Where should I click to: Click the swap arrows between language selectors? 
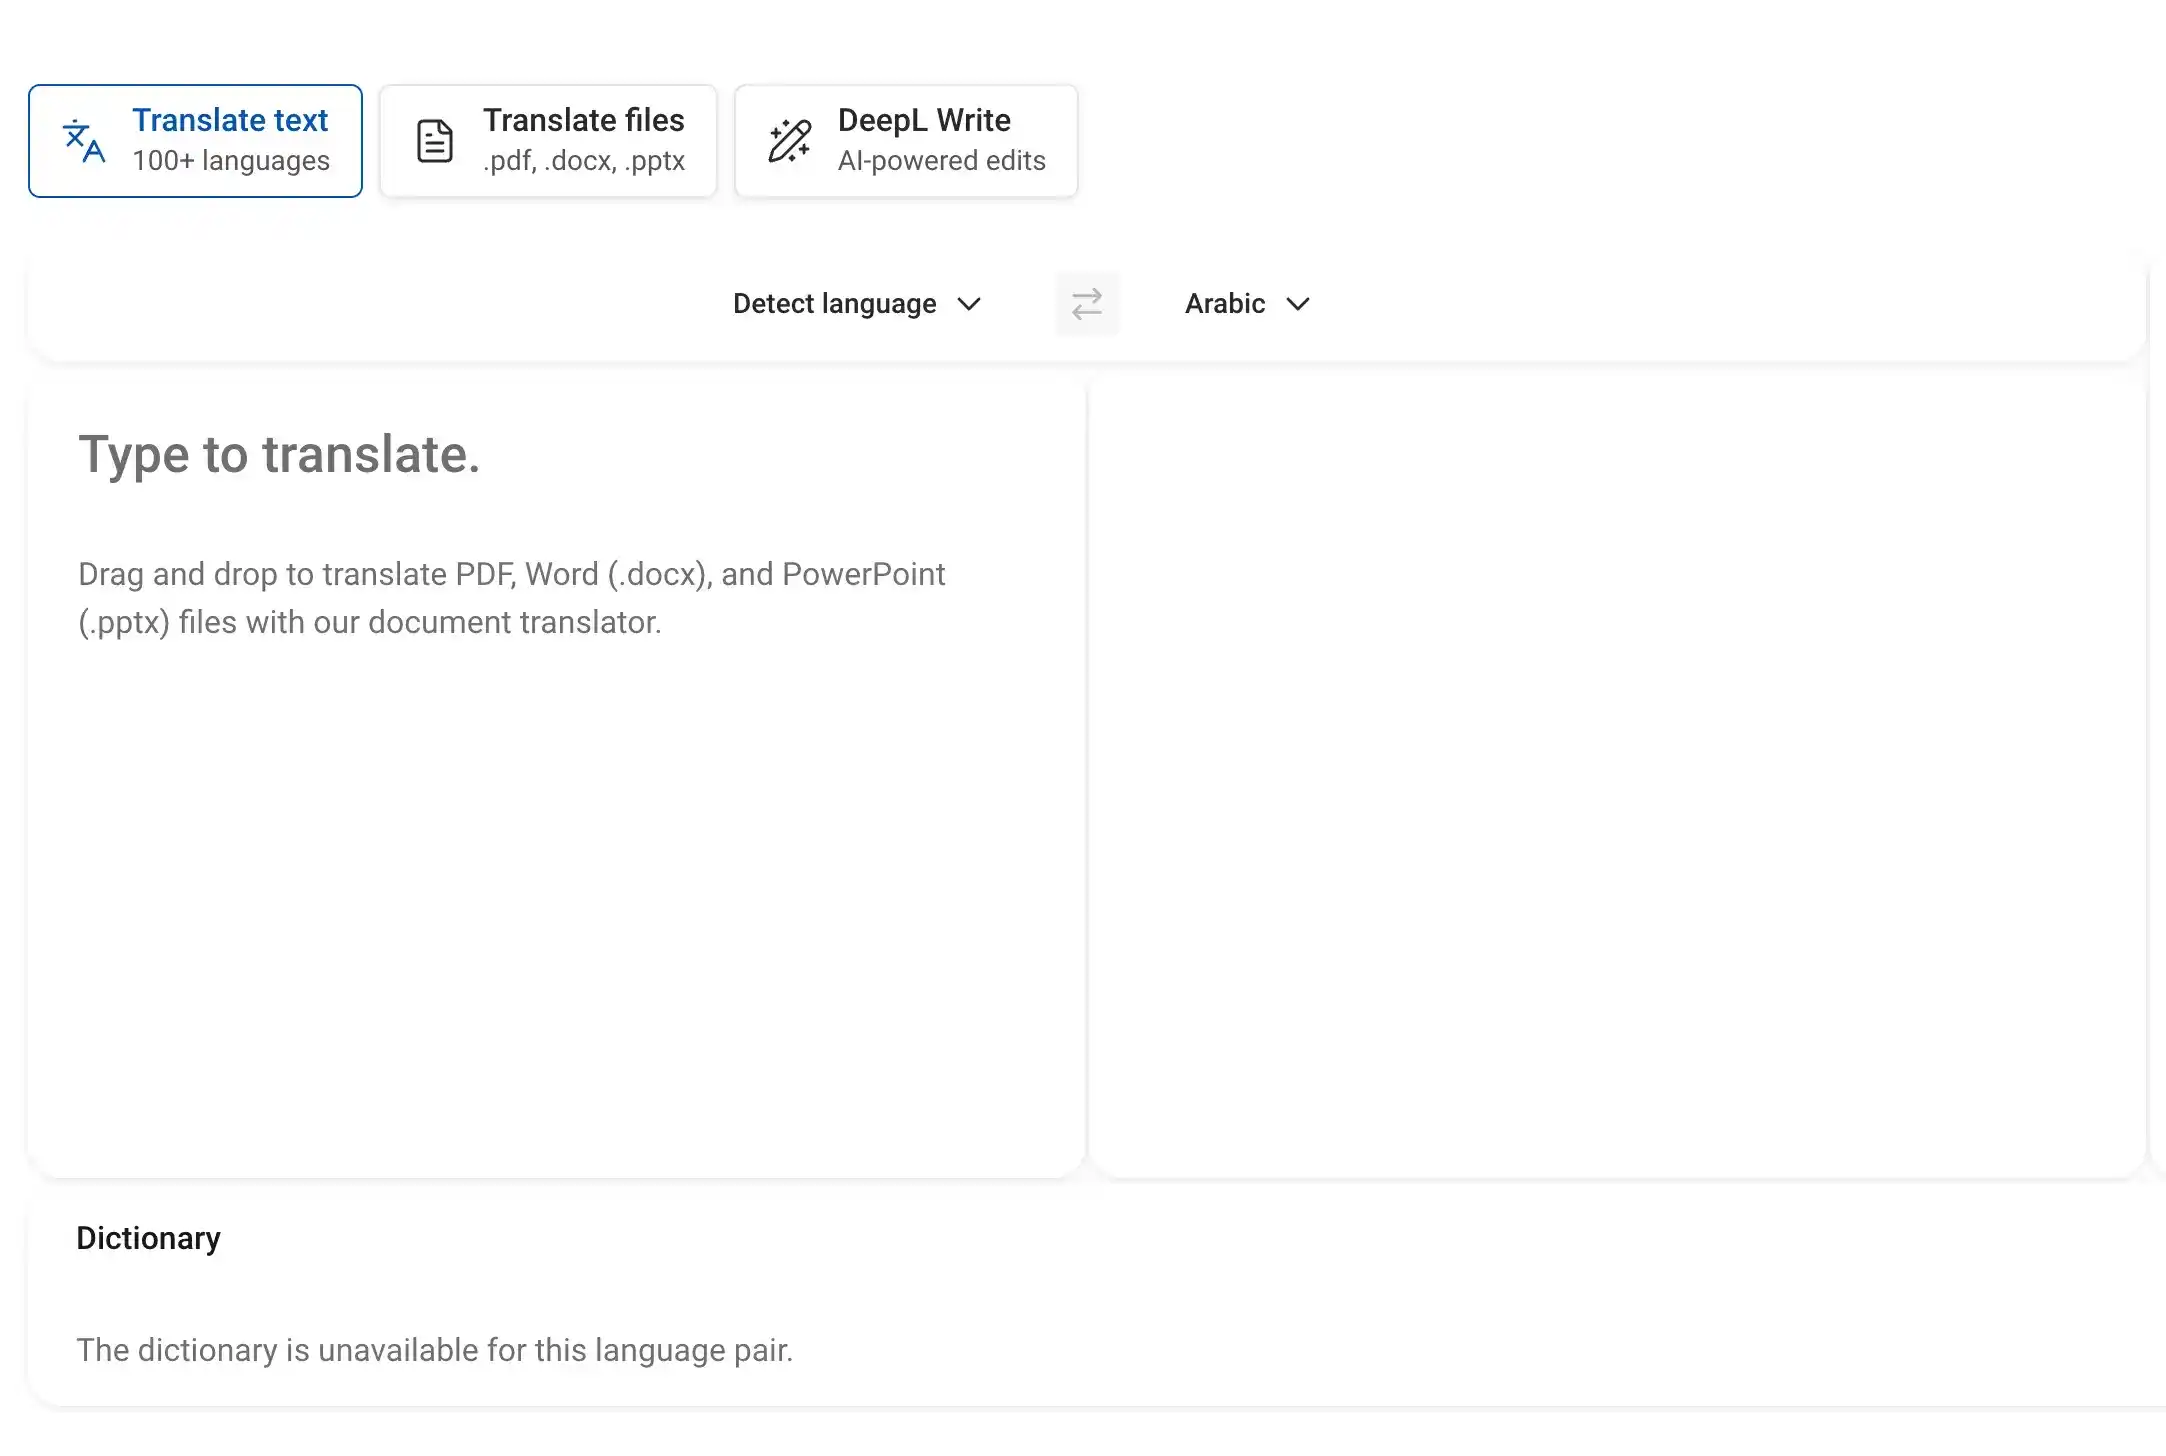1087,303
